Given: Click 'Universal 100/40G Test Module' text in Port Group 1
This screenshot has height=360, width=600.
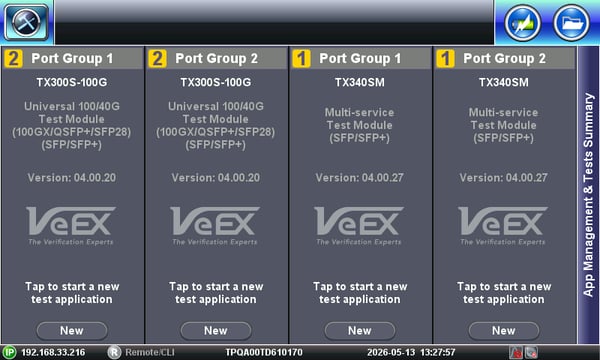Looking at the screenshot, I should point(72,112).
